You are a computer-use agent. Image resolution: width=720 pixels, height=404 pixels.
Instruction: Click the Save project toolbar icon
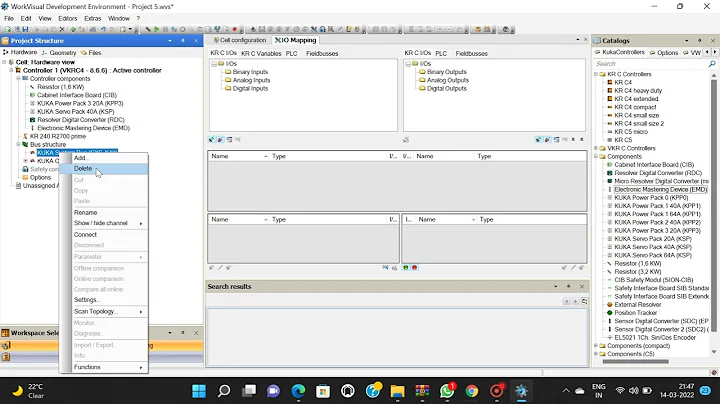tap(25, 29)
